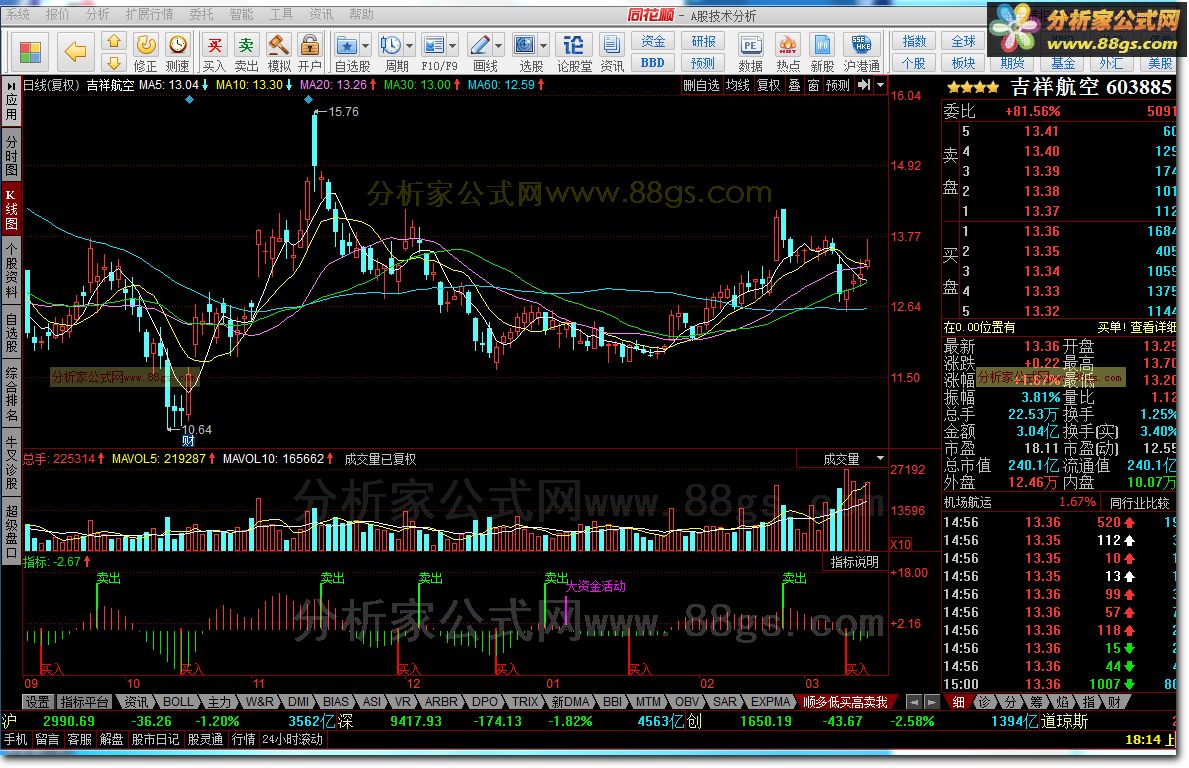Click the 研报 button
The width and height of the screenshot is (1189, 768).
[x=703, y=41]
